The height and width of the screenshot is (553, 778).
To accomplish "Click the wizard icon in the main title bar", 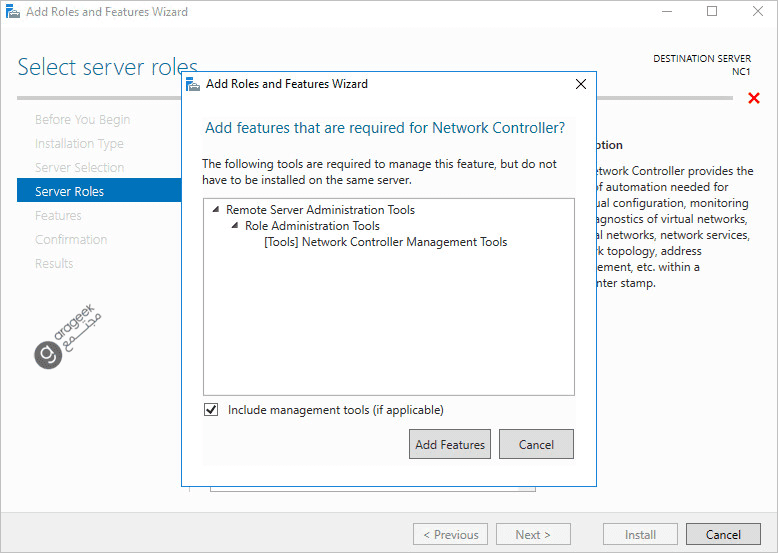I will [x=12, y=11].
